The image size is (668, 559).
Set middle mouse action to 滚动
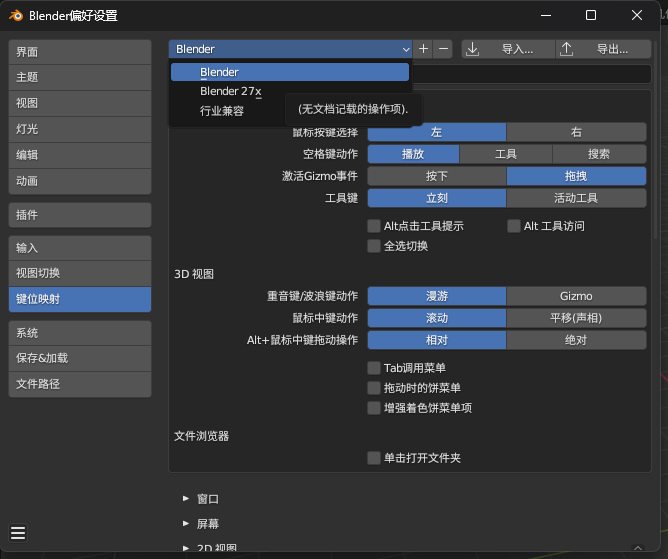click(x=437, y=318)
